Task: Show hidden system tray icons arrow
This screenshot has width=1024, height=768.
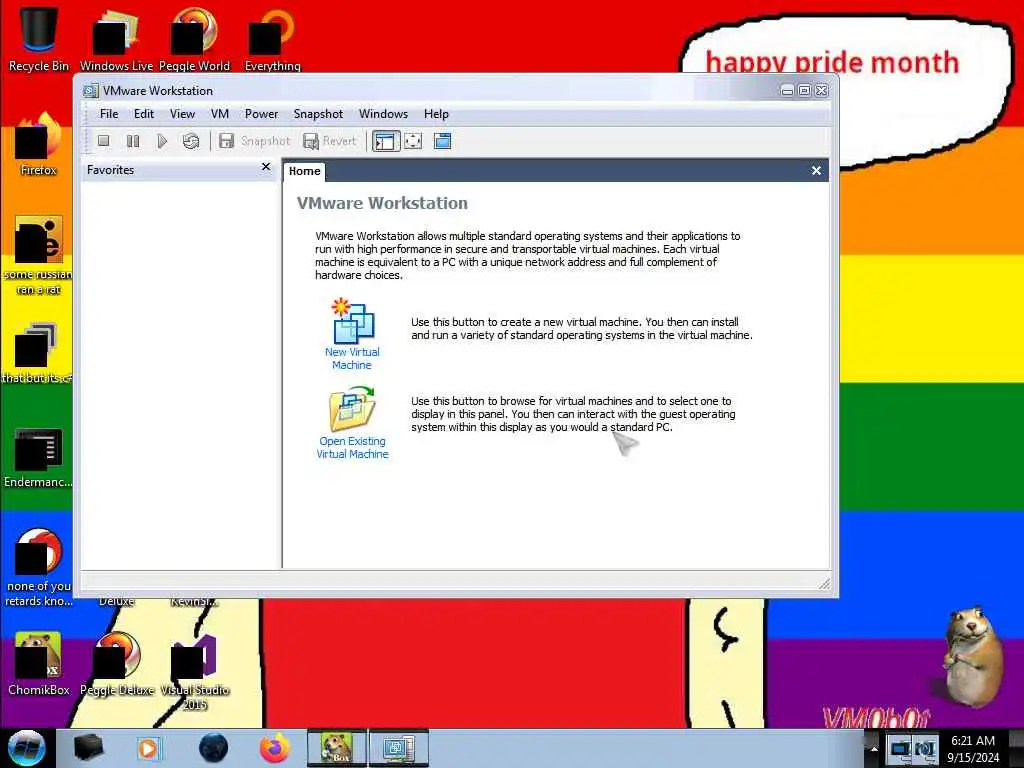Action: click(873, 749)
